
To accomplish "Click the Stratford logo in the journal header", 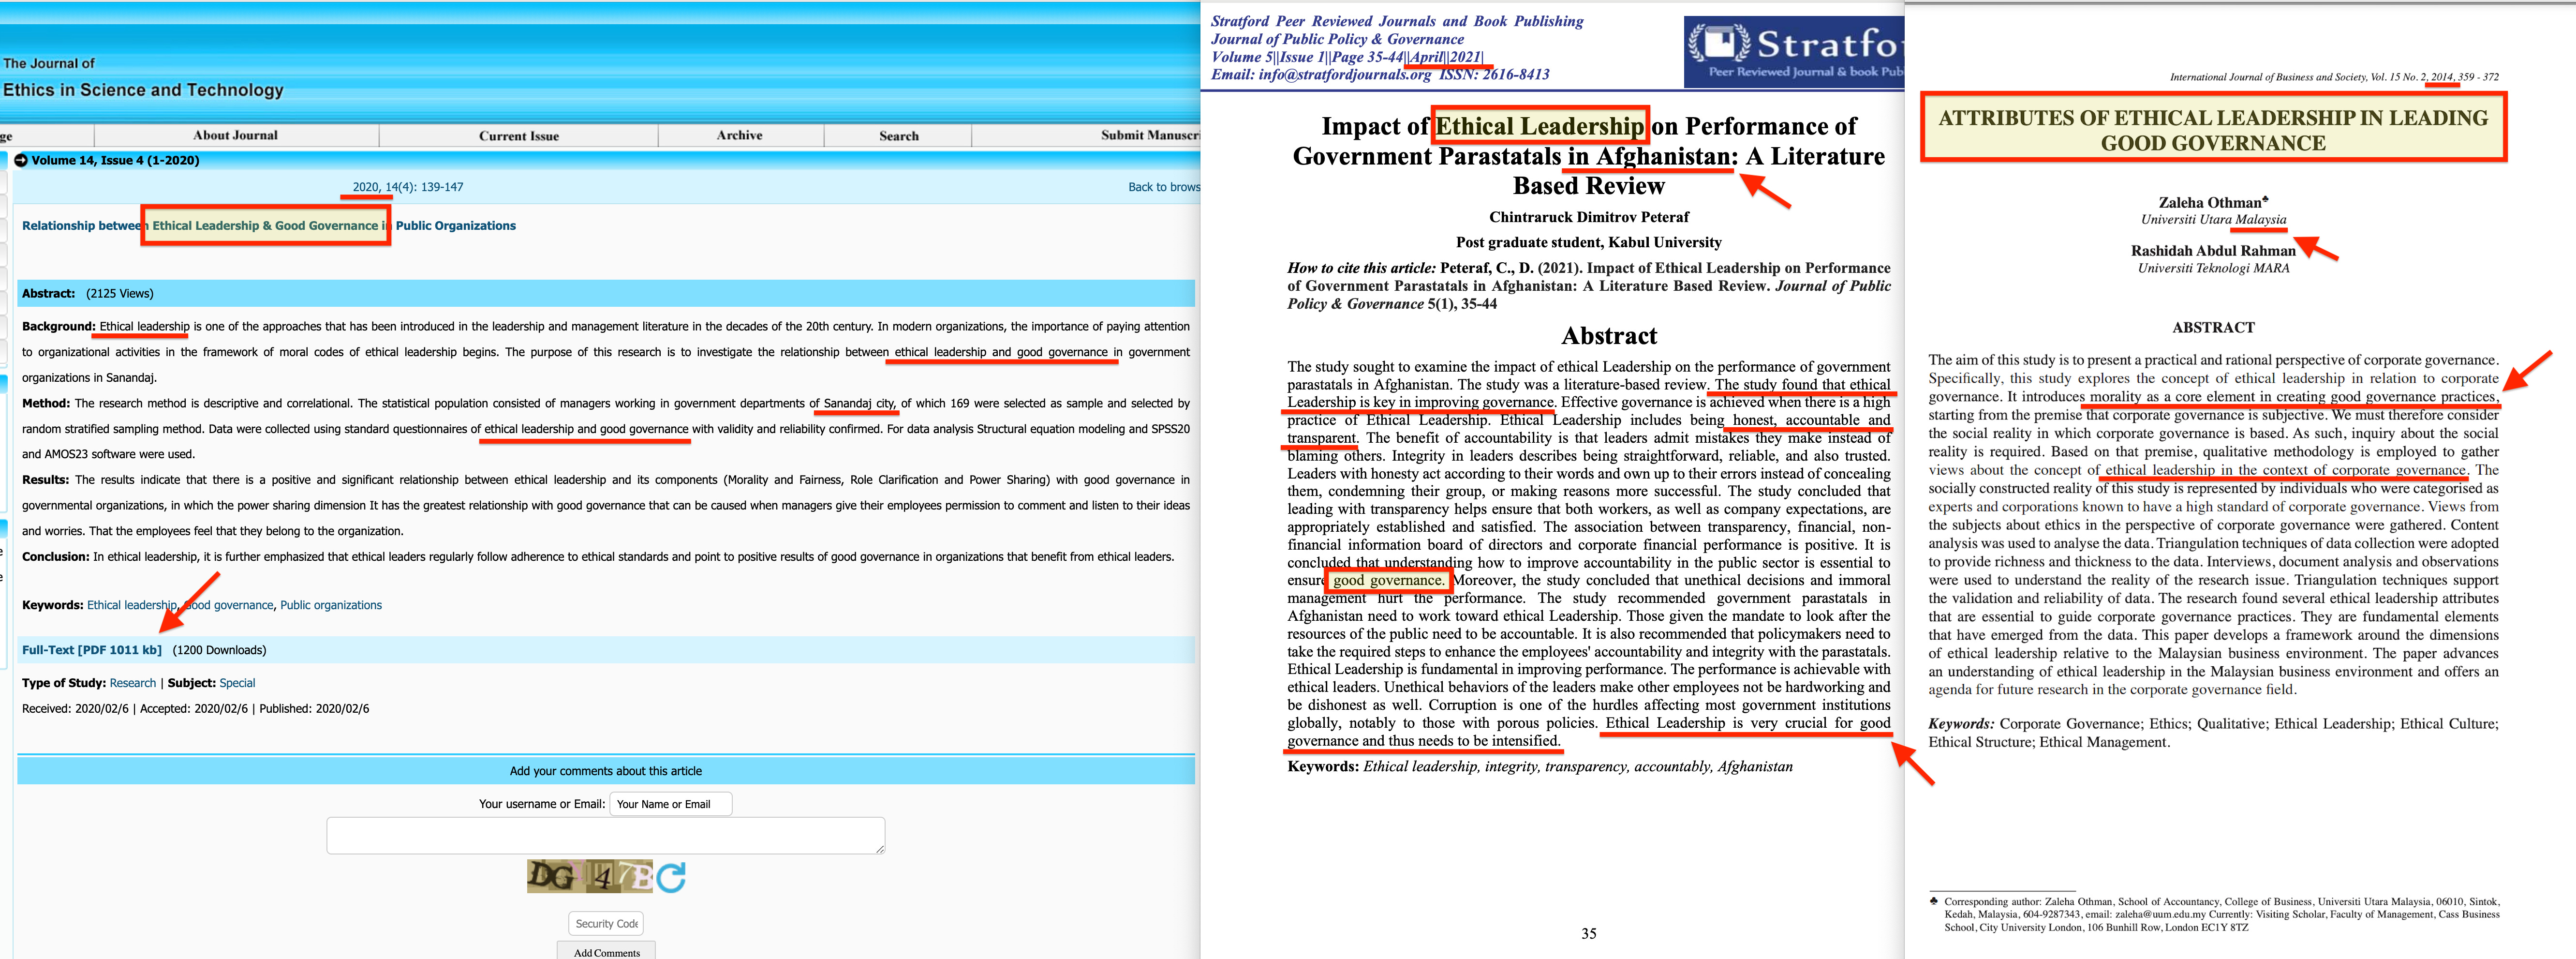I will pos(1795,52).
